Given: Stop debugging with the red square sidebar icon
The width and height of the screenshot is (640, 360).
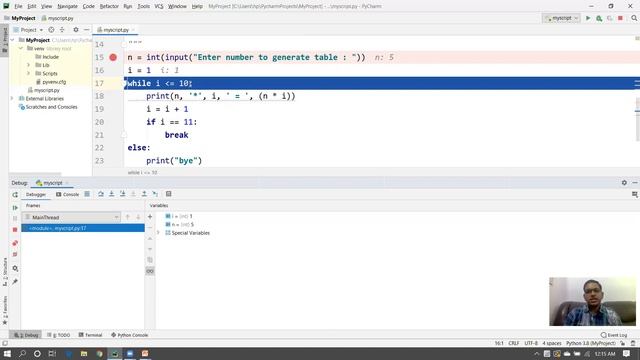Looking at the screenshot, I should (x=15, y=230).
